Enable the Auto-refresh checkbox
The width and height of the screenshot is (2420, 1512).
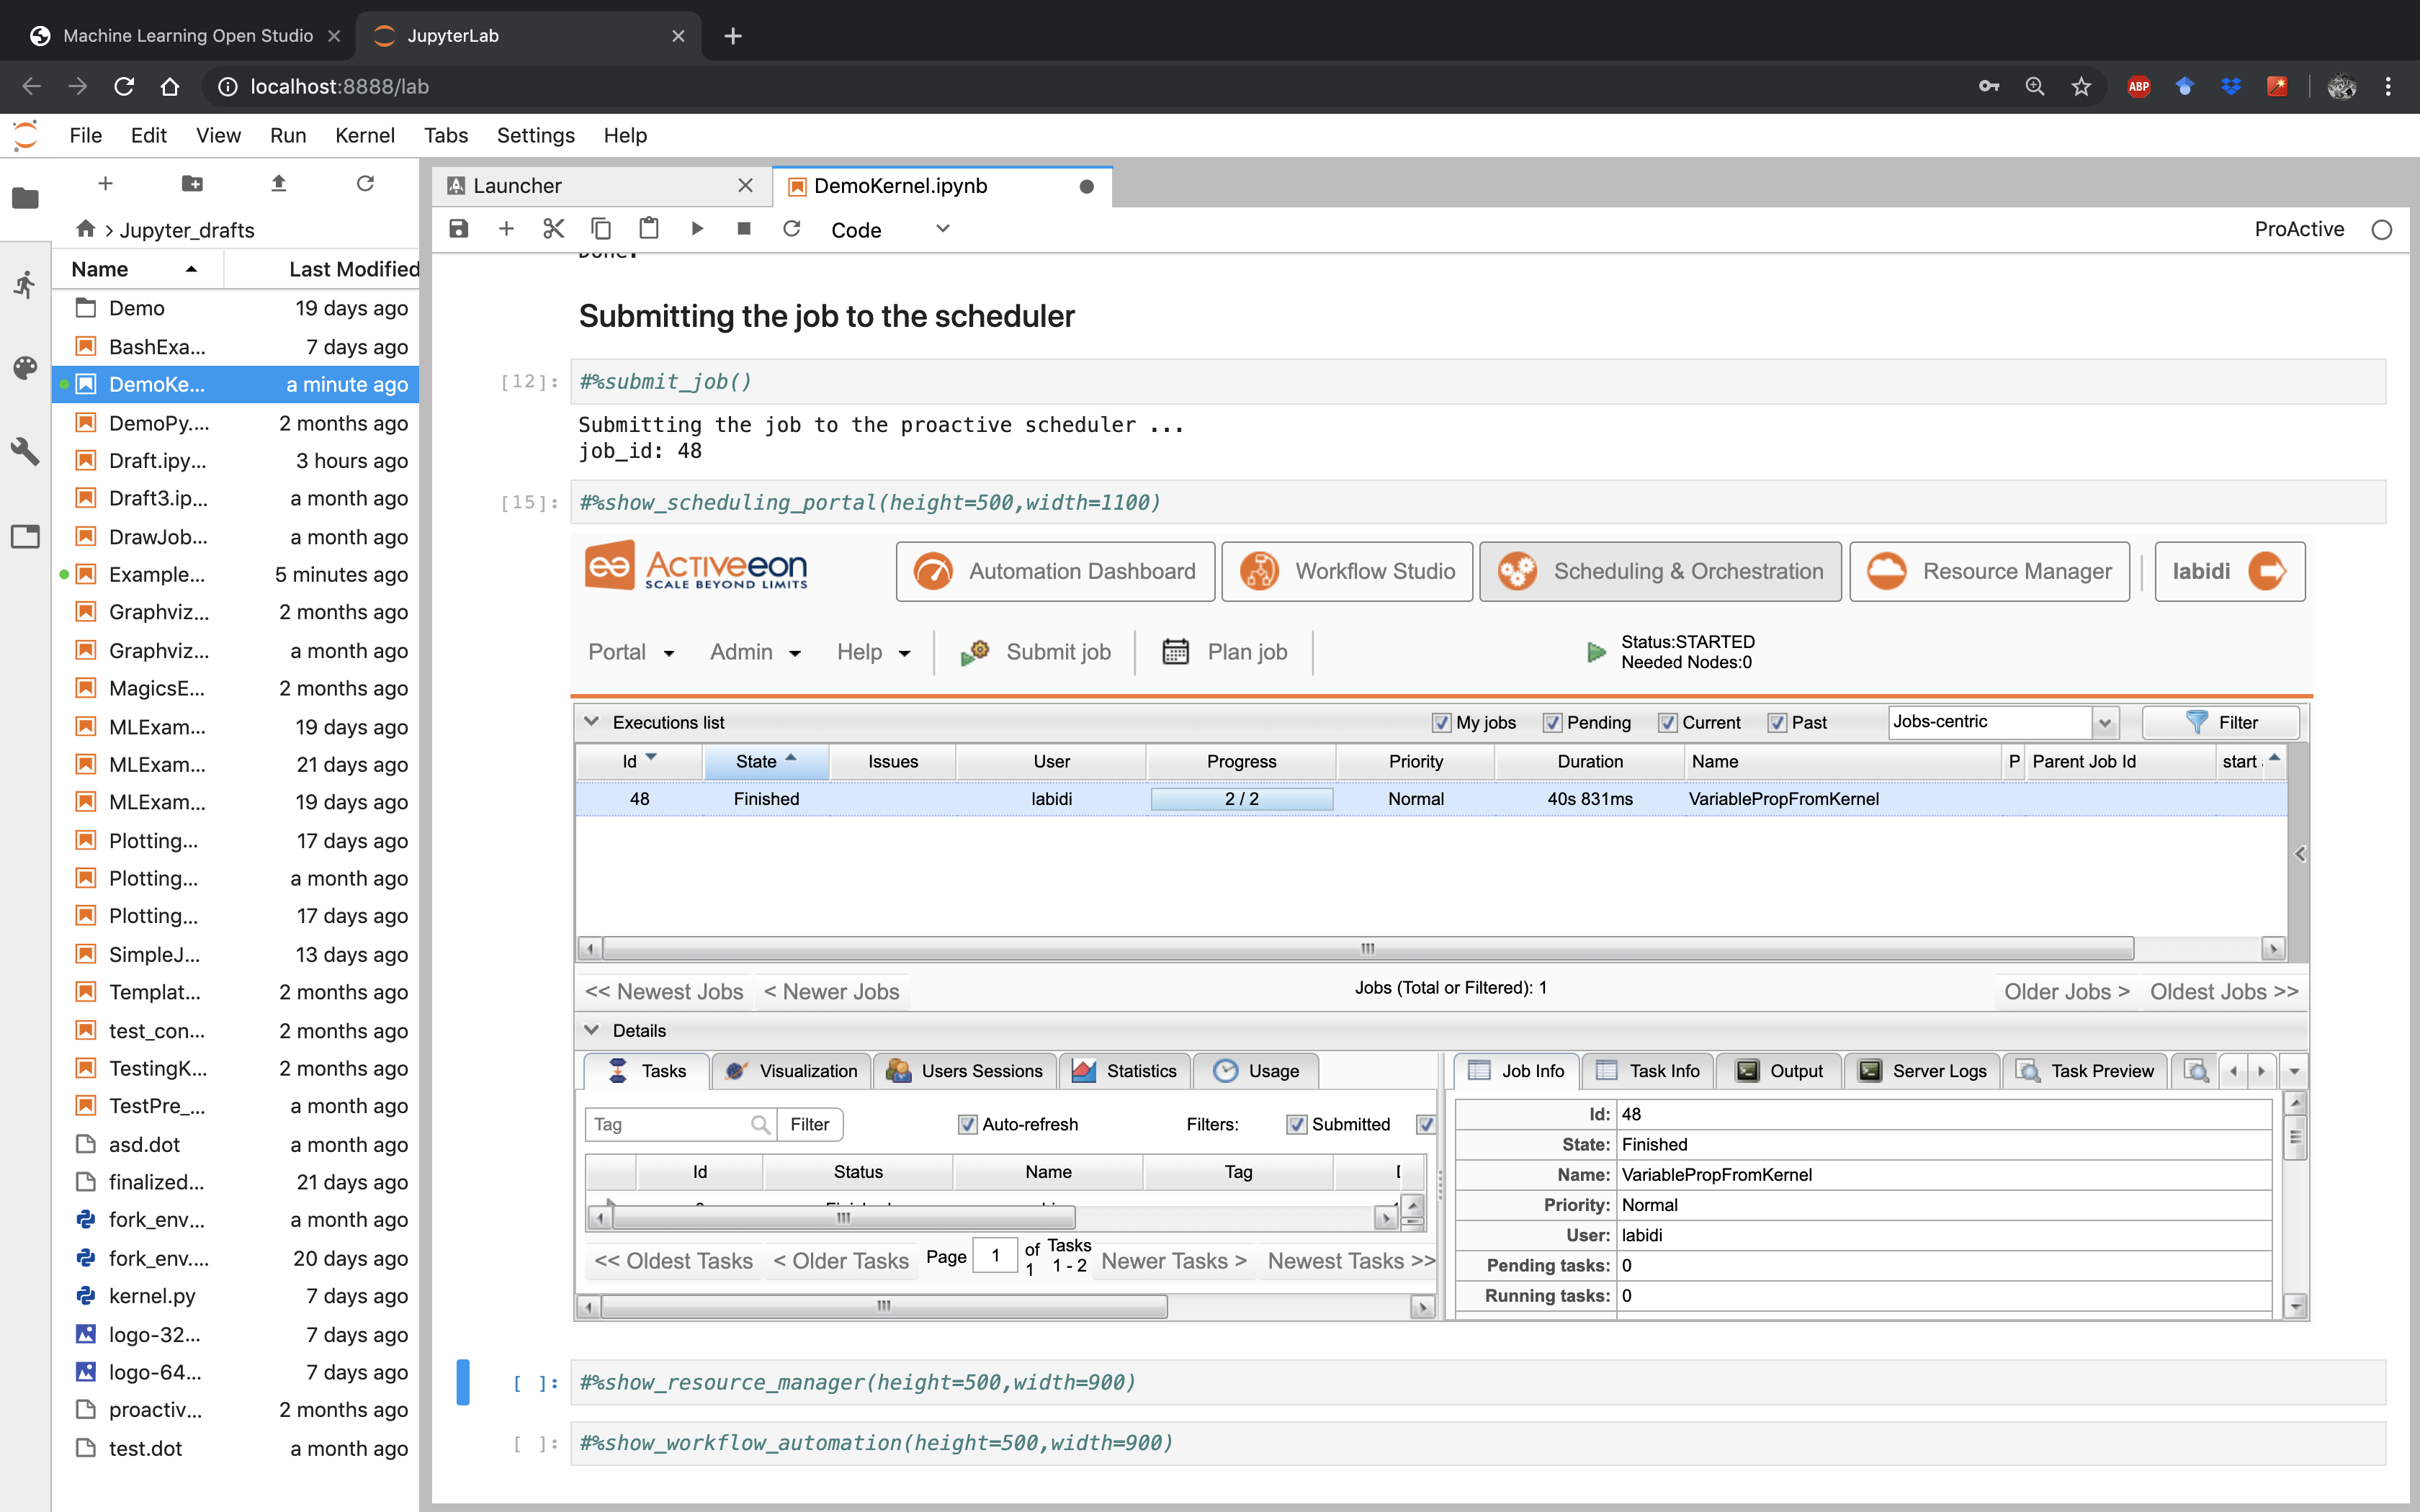[967, 1123]
